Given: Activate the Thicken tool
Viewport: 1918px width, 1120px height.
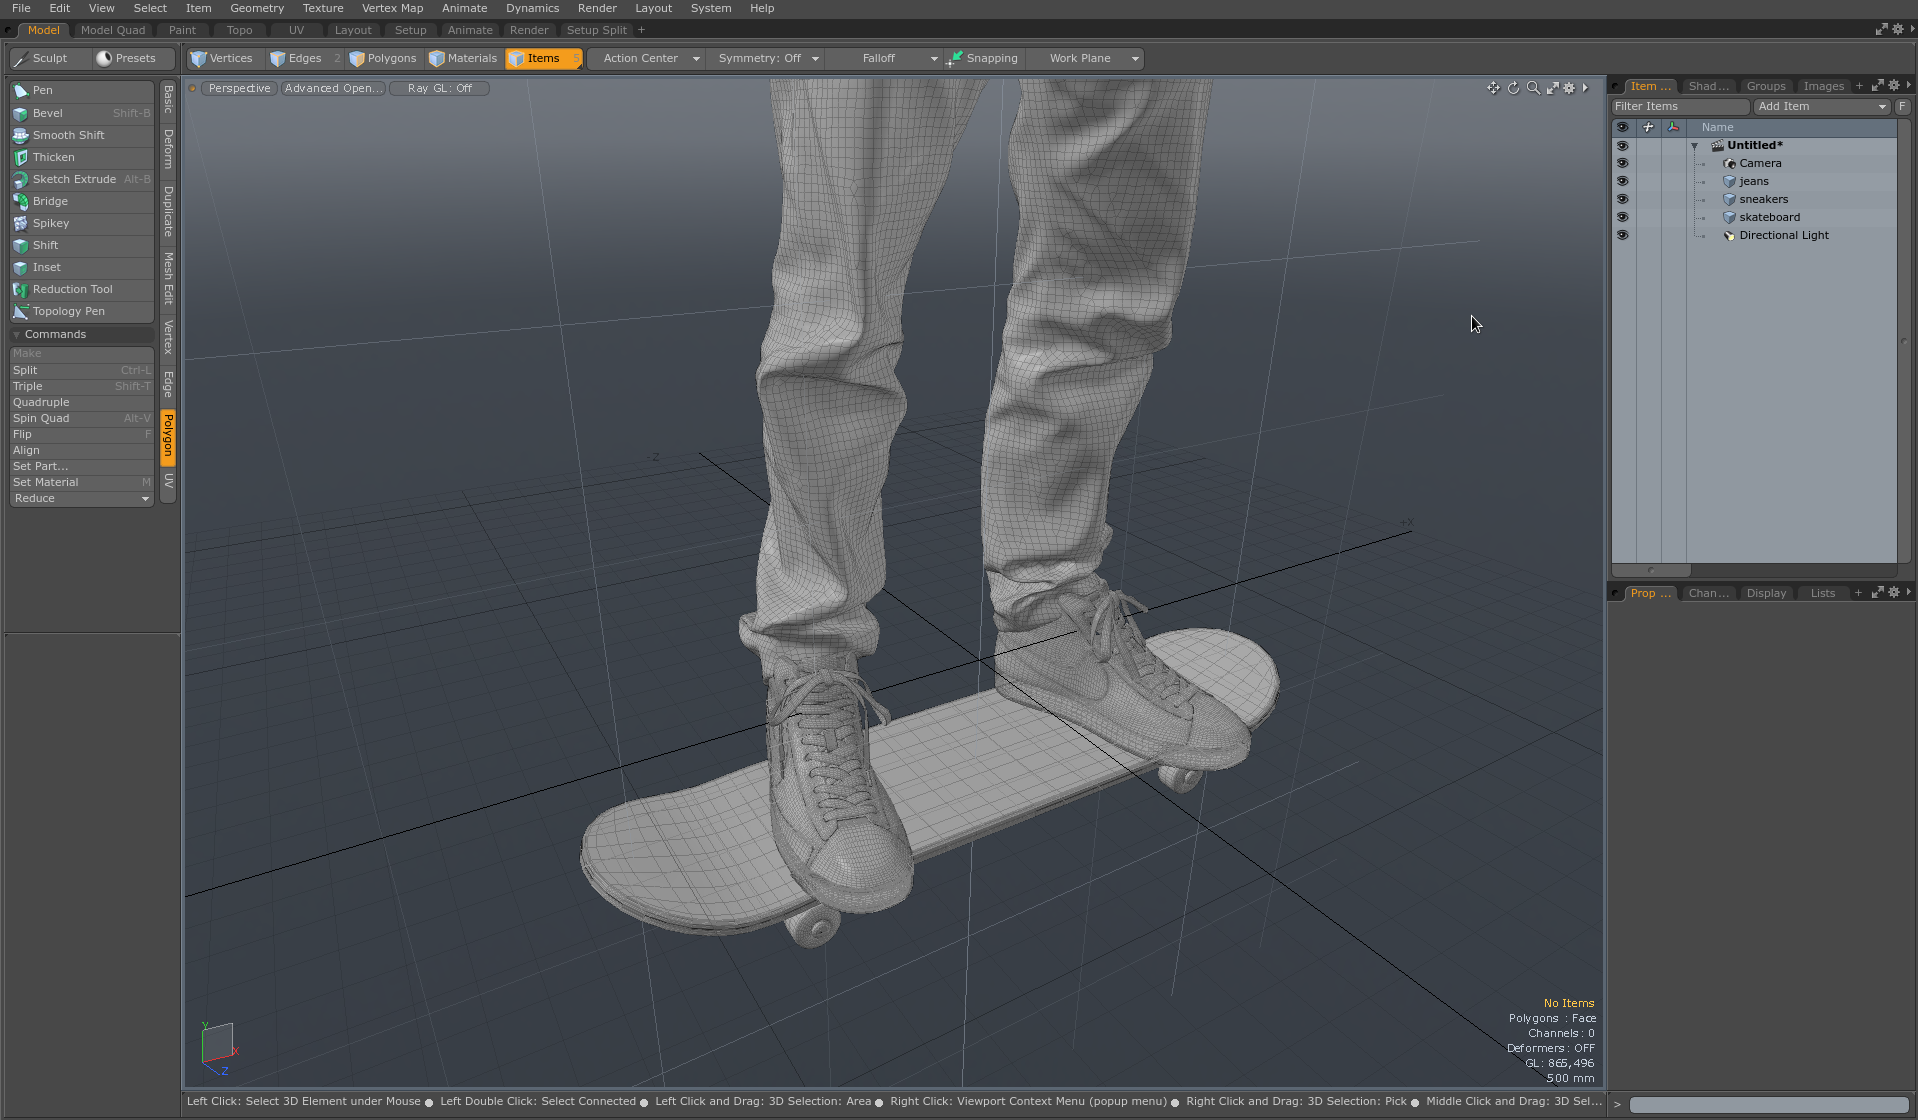Looking at the screenshot, I should tap(53, 157).
